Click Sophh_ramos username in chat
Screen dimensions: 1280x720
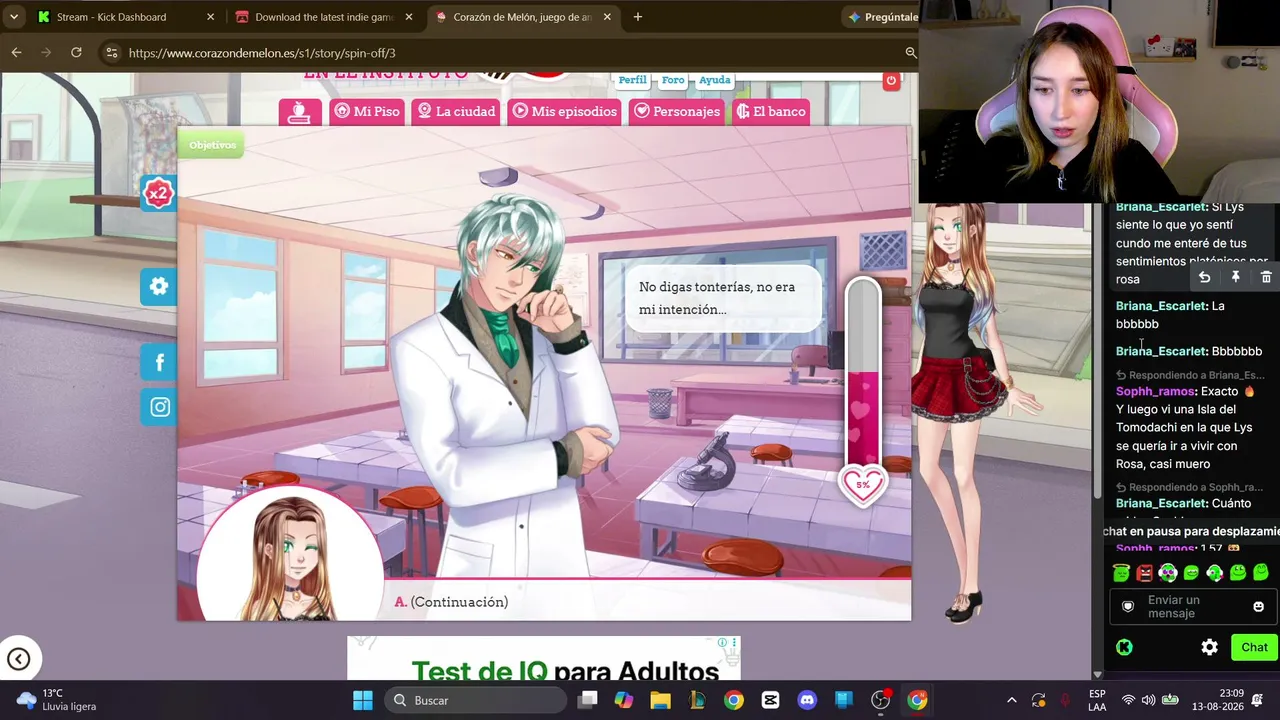tap(1155, 391)
